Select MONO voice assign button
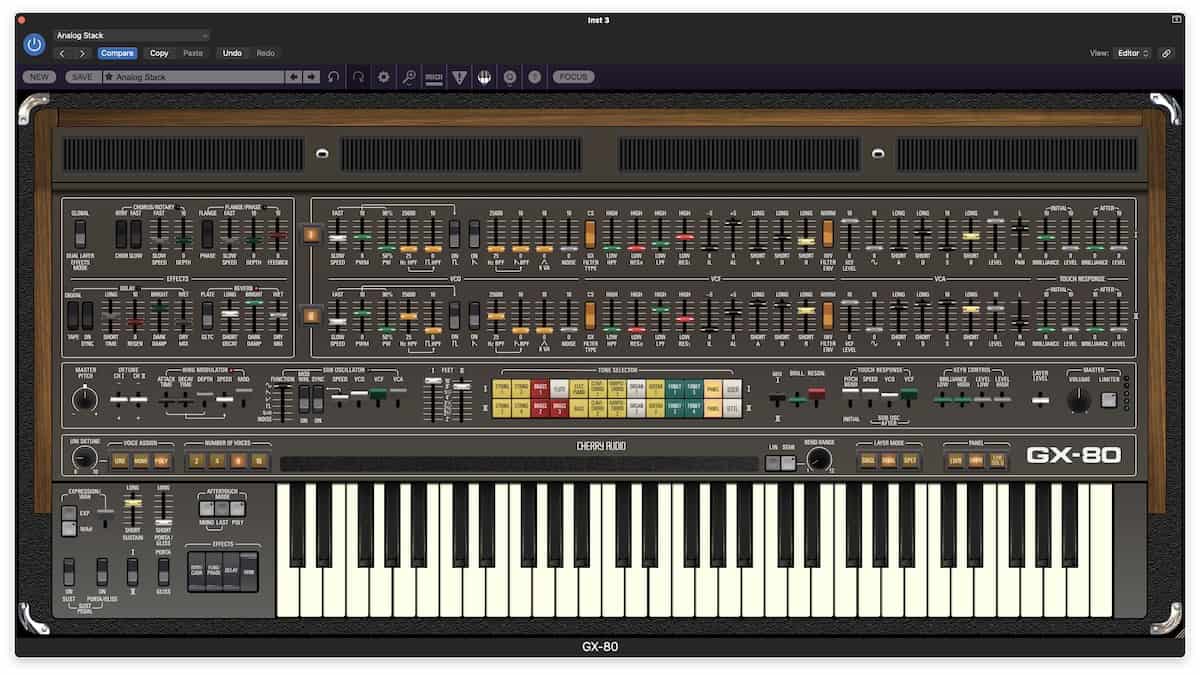Screen dimensions: 1200x675 [x=140, y=460]
